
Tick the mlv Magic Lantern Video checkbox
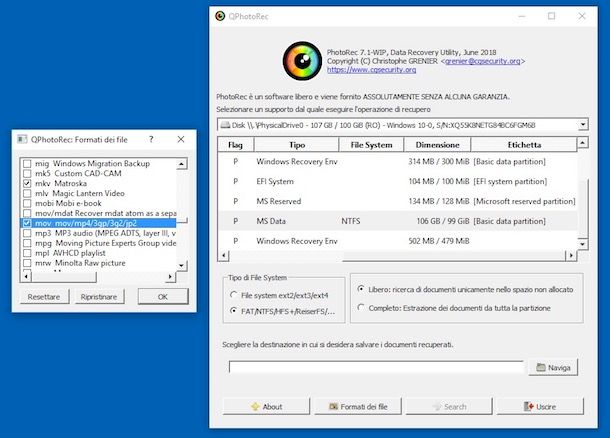[27, 193]
